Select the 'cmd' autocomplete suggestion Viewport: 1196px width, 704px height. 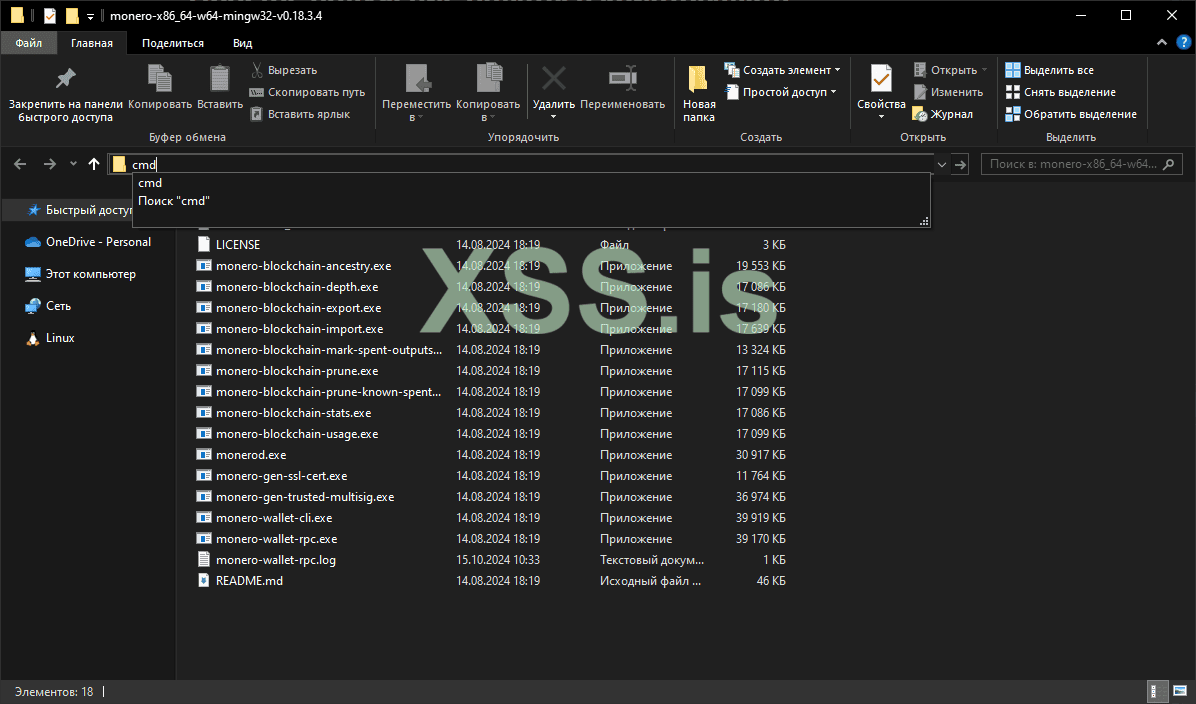[x=150, y=183]
